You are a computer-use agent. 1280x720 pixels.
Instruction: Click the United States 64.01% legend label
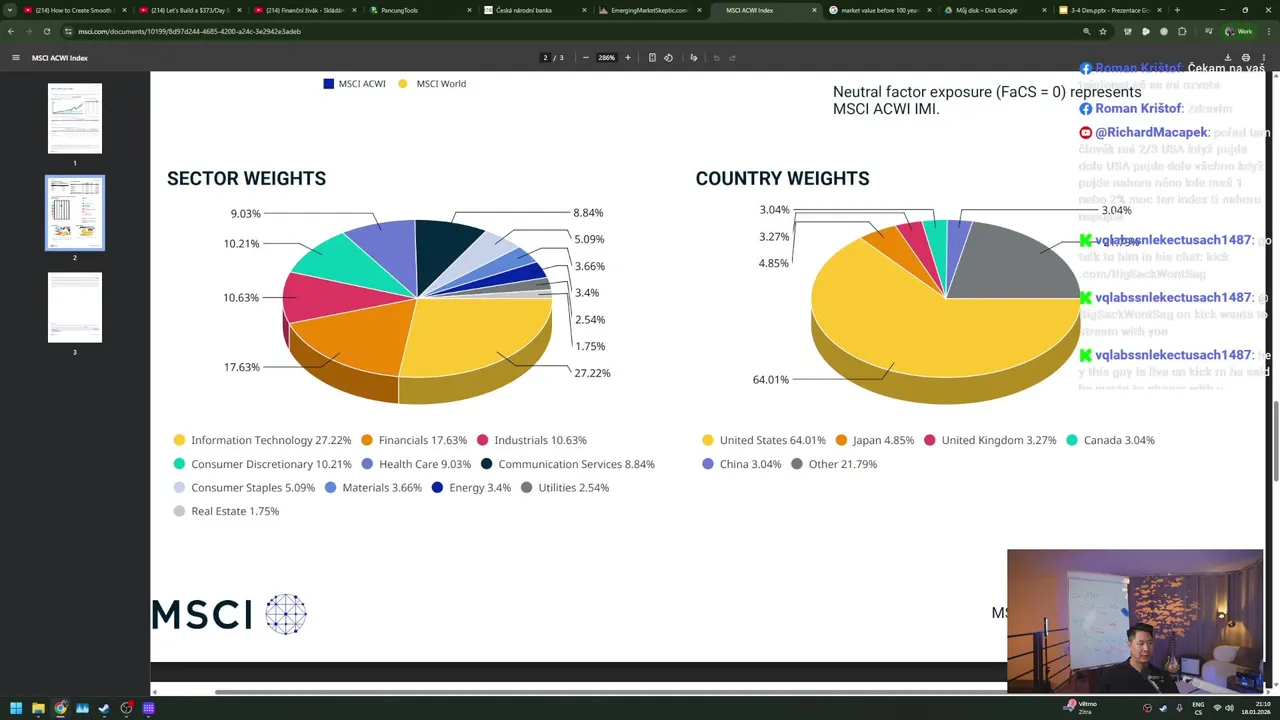pyautogui.click(x=773, y=440)
